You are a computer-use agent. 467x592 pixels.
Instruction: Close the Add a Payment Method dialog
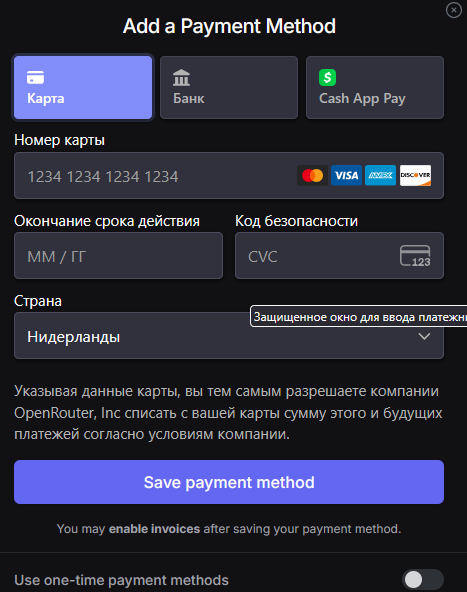pyautogui.click(x=454, y=10)
